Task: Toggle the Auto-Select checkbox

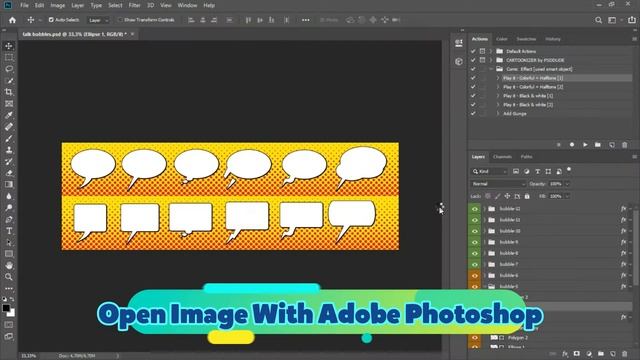Action: tap(51, 20)
